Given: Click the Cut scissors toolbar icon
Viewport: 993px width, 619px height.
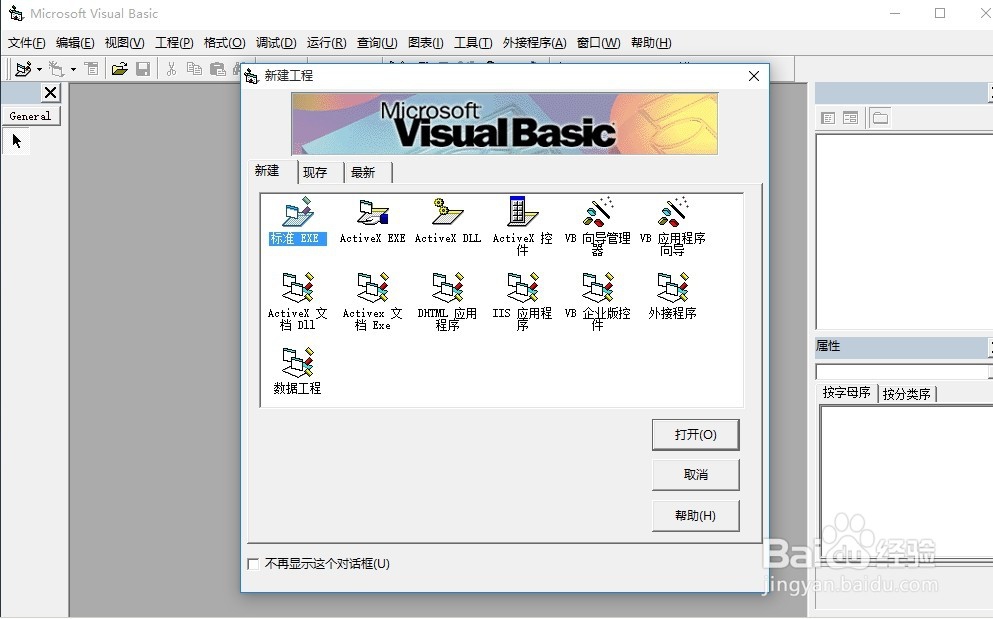Looking at the screenshot, I should pos(171,68).
